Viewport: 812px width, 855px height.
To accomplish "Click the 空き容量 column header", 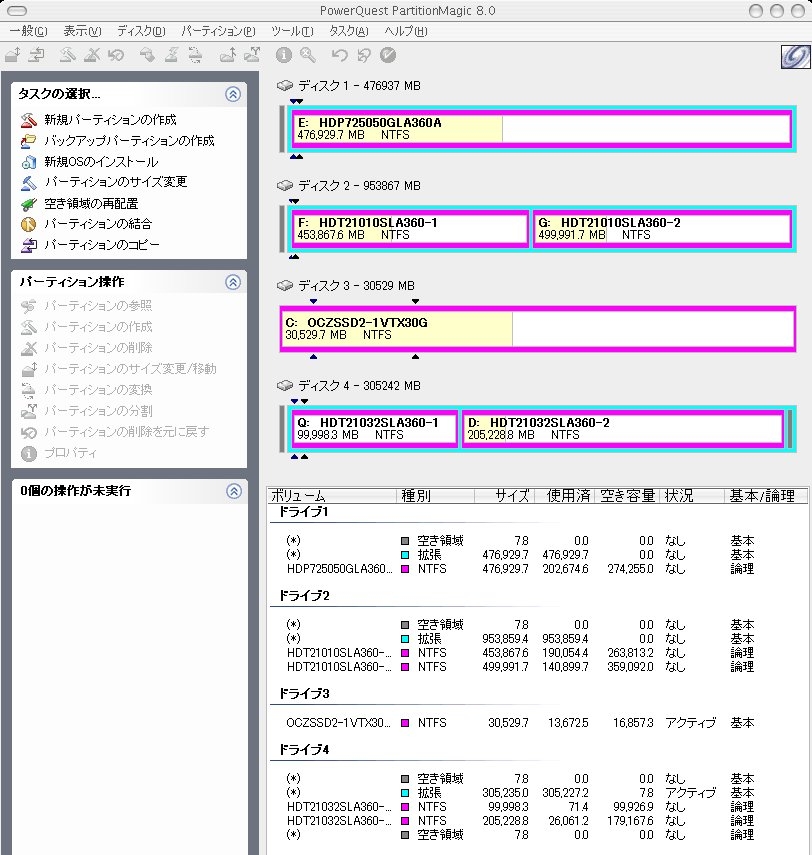I will tap(627, 496).
